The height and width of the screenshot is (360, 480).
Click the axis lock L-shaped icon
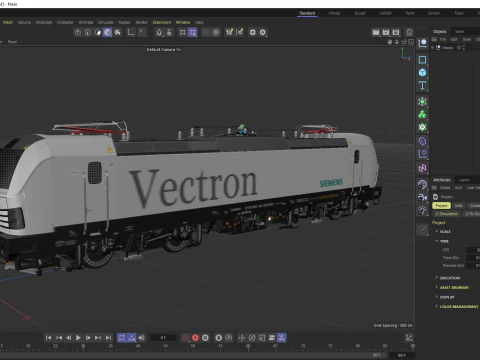point(131,32)
